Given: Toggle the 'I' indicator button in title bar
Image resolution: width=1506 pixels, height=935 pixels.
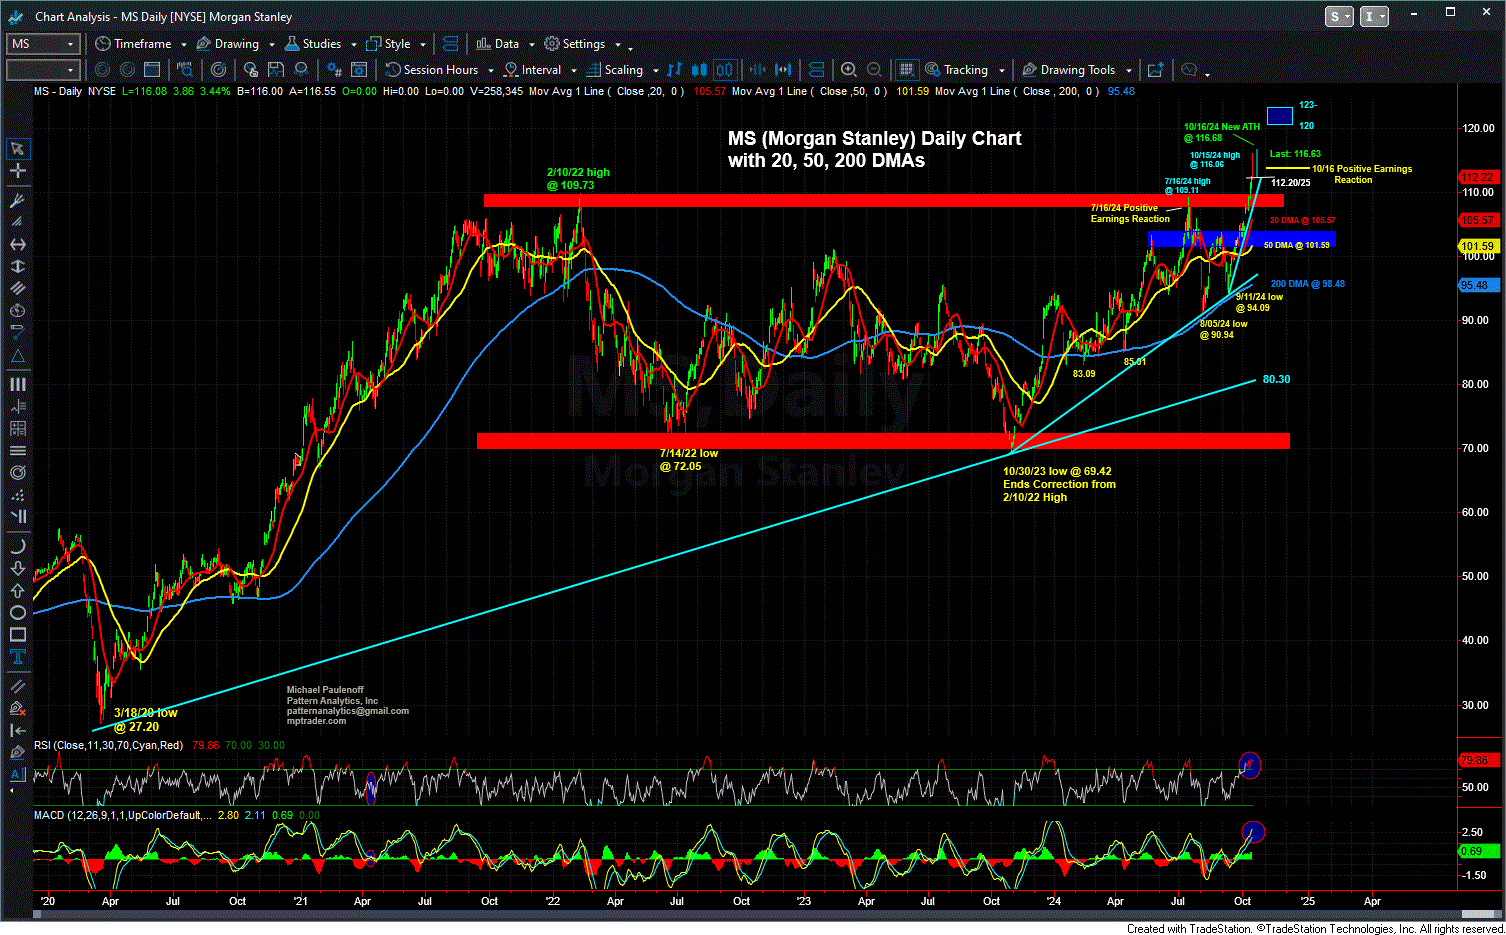Looking at the screenshot, I should (x=1375, y=17).
